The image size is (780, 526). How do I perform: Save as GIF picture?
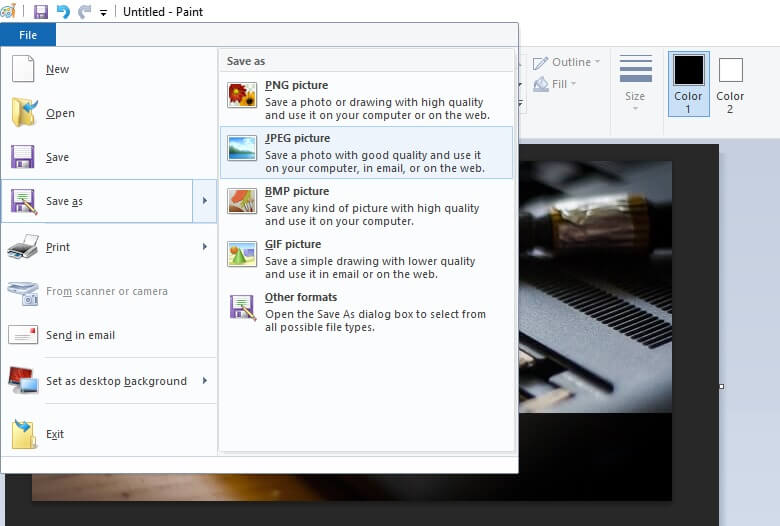[x=366, y=259]
